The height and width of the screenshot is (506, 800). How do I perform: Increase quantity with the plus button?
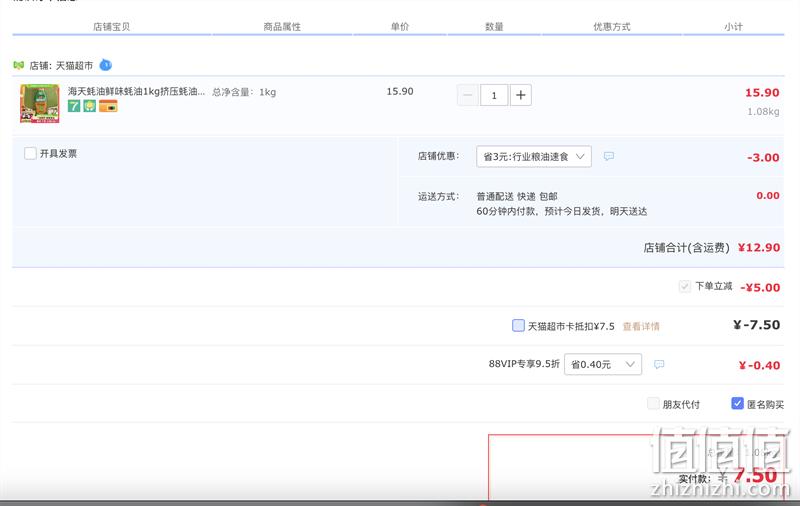[520, 95]
